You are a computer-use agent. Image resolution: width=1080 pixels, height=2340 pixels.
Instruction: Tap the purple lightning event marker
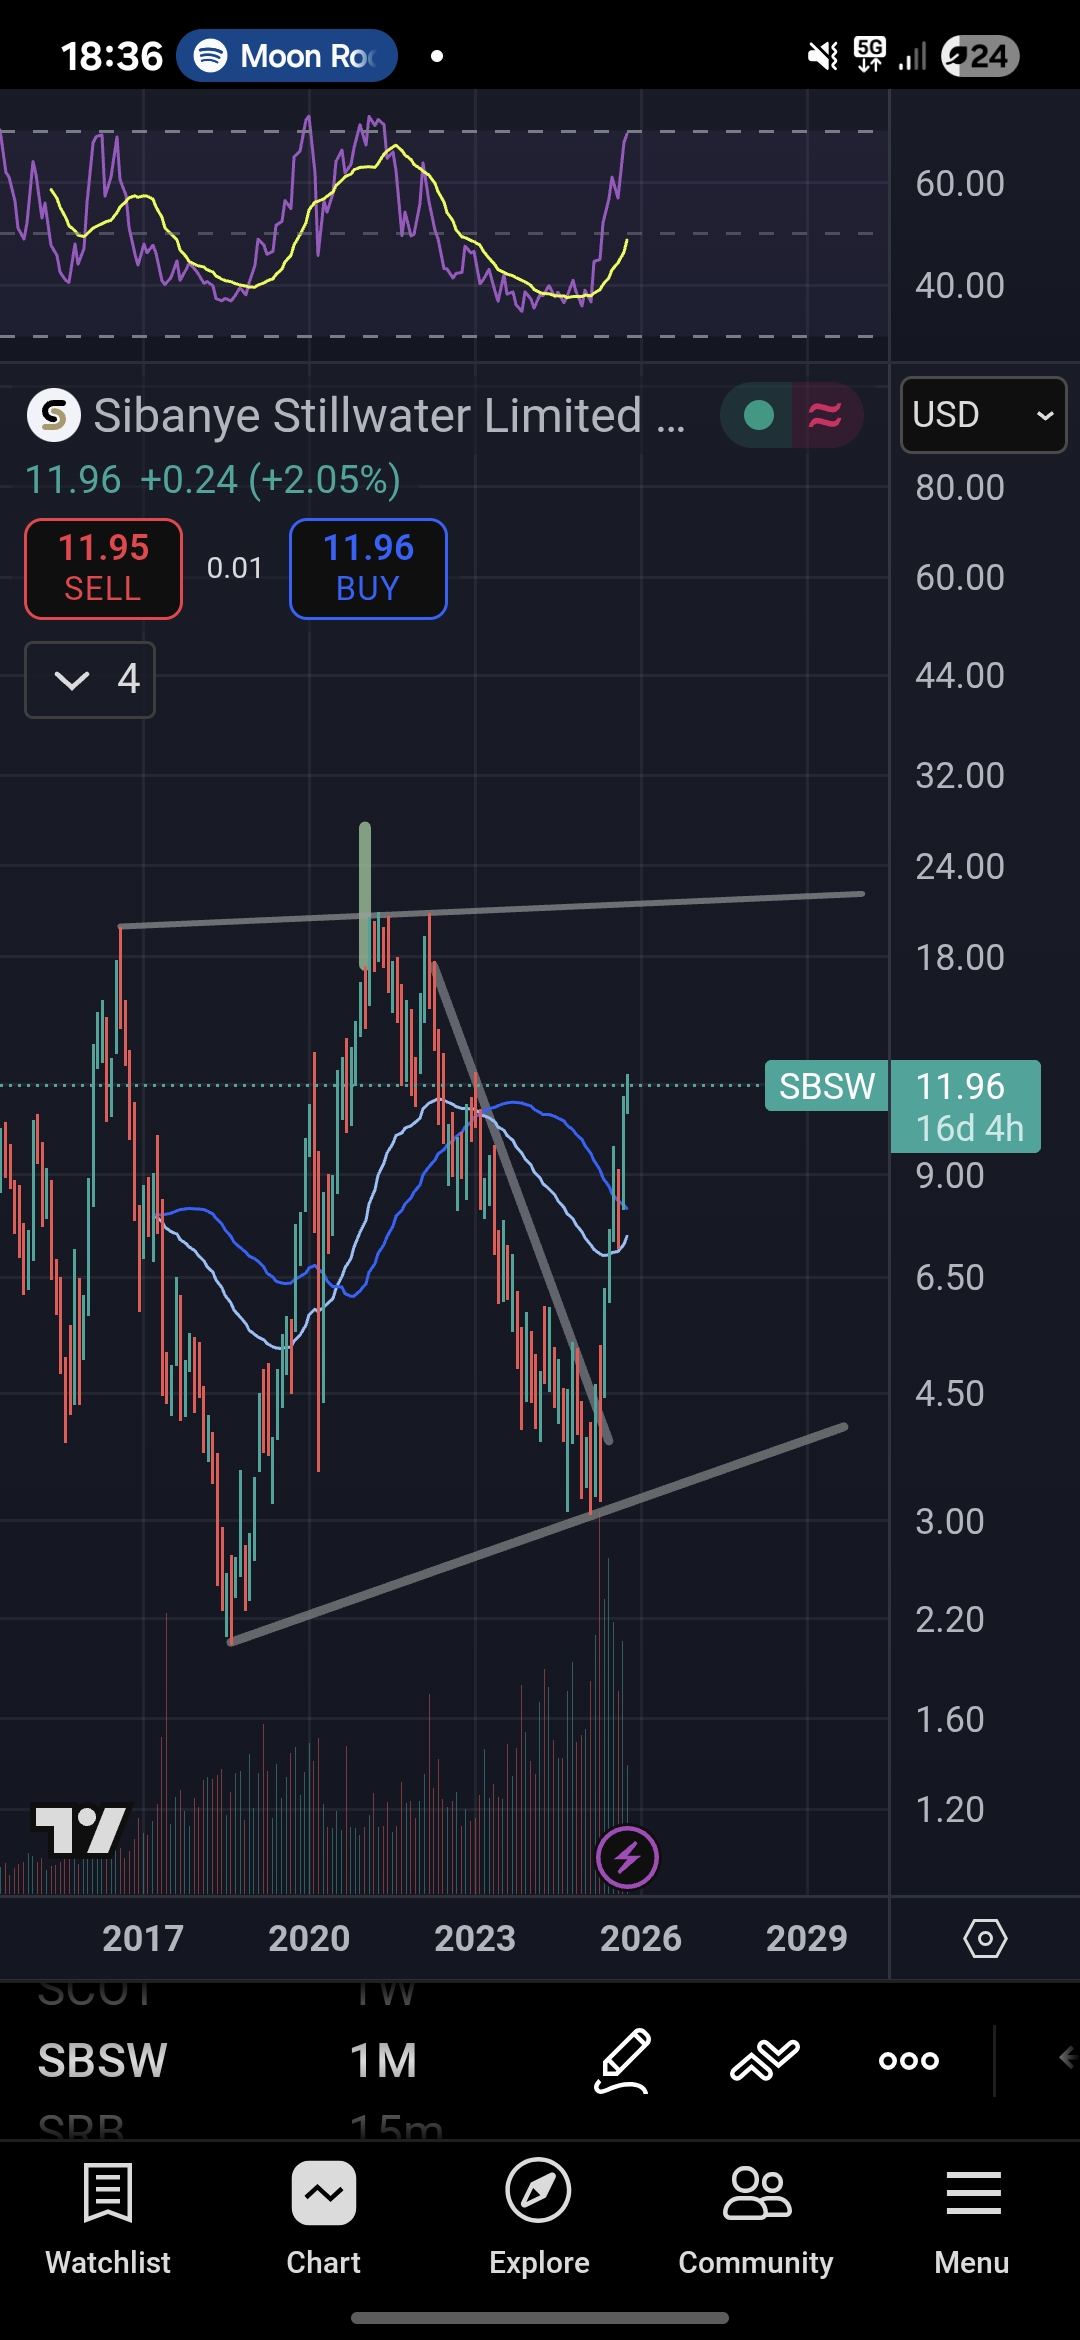click(x=627, y=1858)
